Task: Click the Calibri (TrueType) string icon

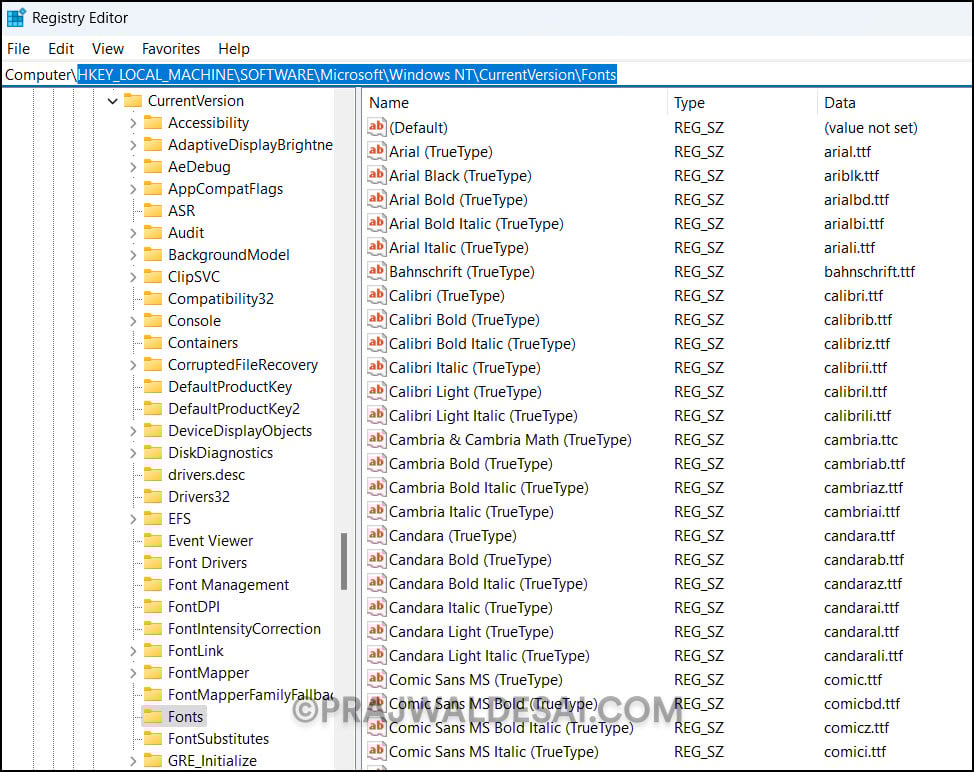Action: (376, 295)
